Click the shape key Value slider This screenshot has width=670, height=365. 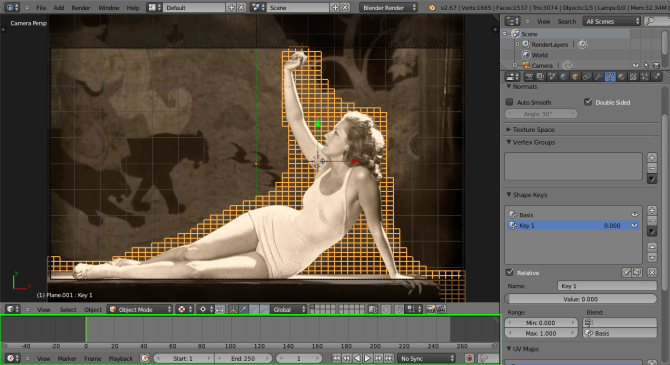[581, 299]
